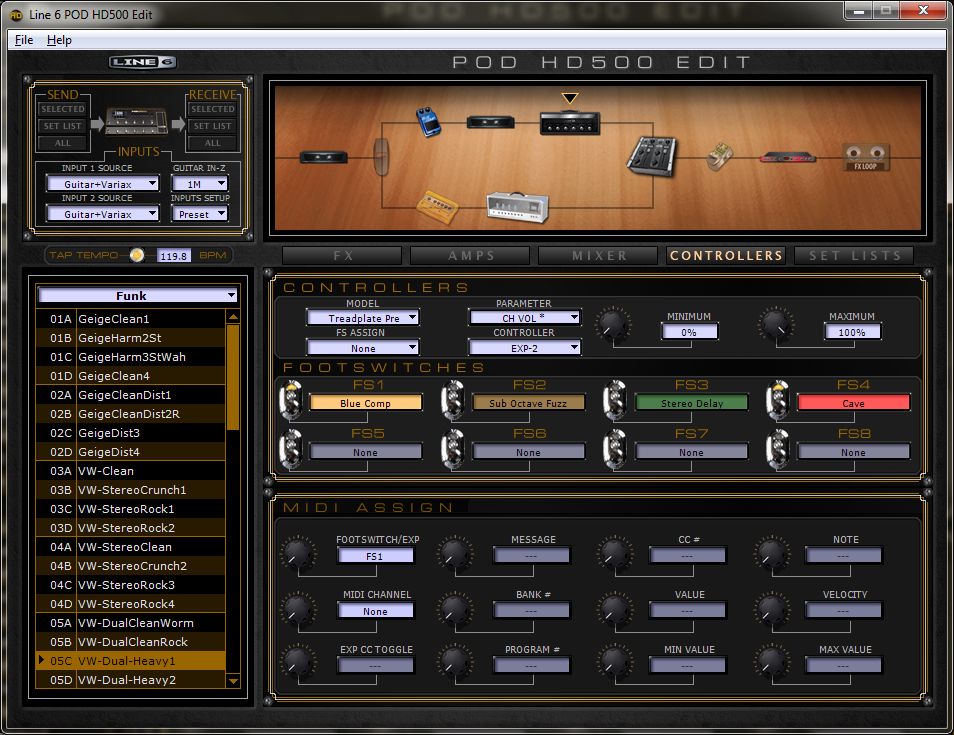Click the BANK # knob
Screen dimensions: 954x735
click(x=454, y=608)
